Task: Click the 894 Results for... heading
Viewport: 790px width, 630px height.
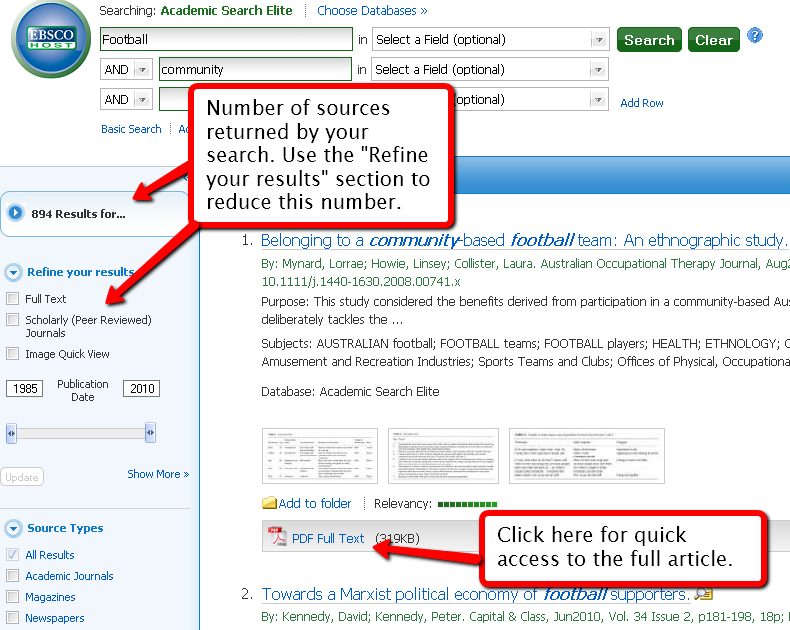Action: [79, 214]
